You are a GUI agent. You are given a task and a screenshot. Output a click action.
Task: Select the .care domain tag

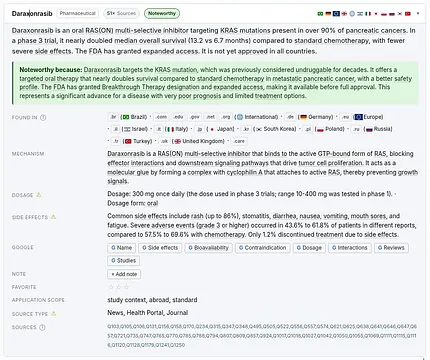pyautogui.click(x=239, y=141)
